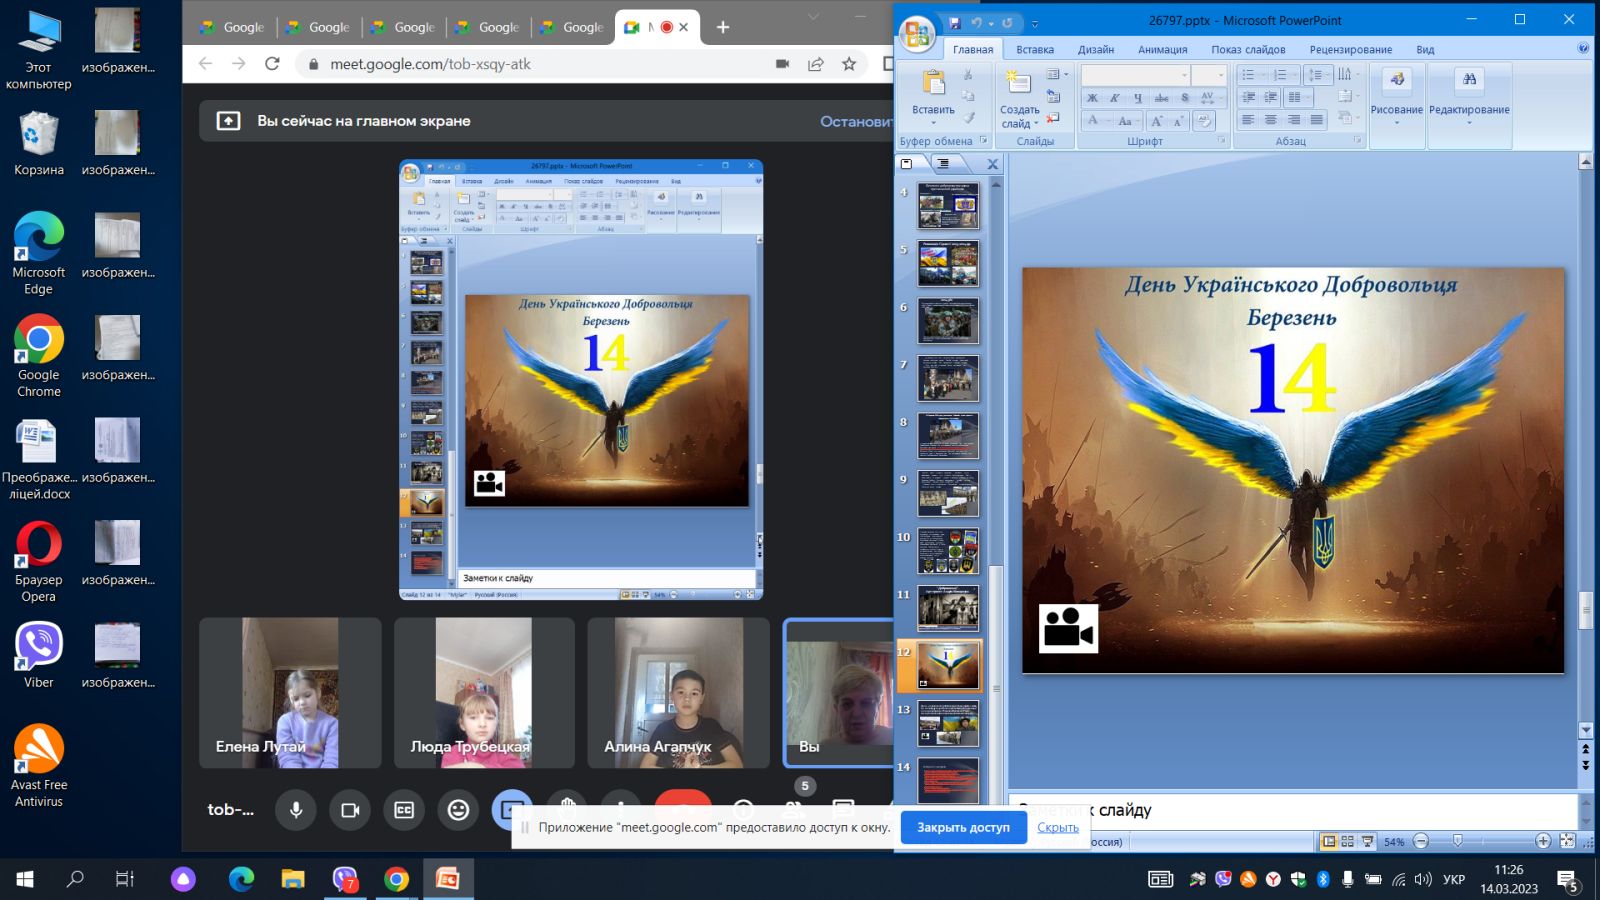The width and height of the screenshot is (1600, 900).
Task: Toggle italic К formatting
Action: coord(1114,98)
